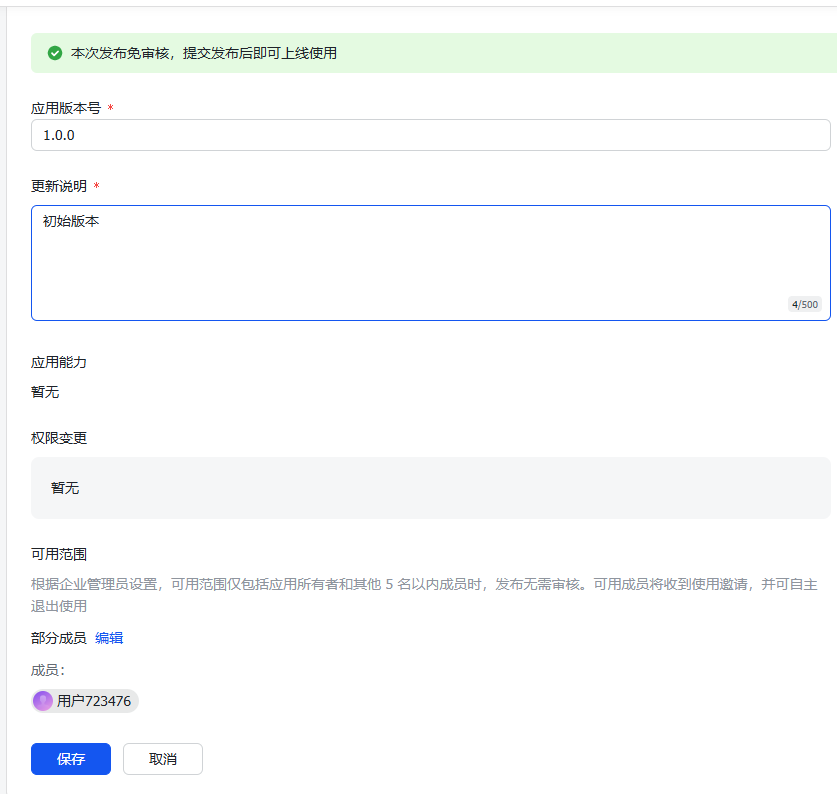The image size is (837, 794).
Task: Click the purple avatar of 用户723476
Action: tap(43, 701)
